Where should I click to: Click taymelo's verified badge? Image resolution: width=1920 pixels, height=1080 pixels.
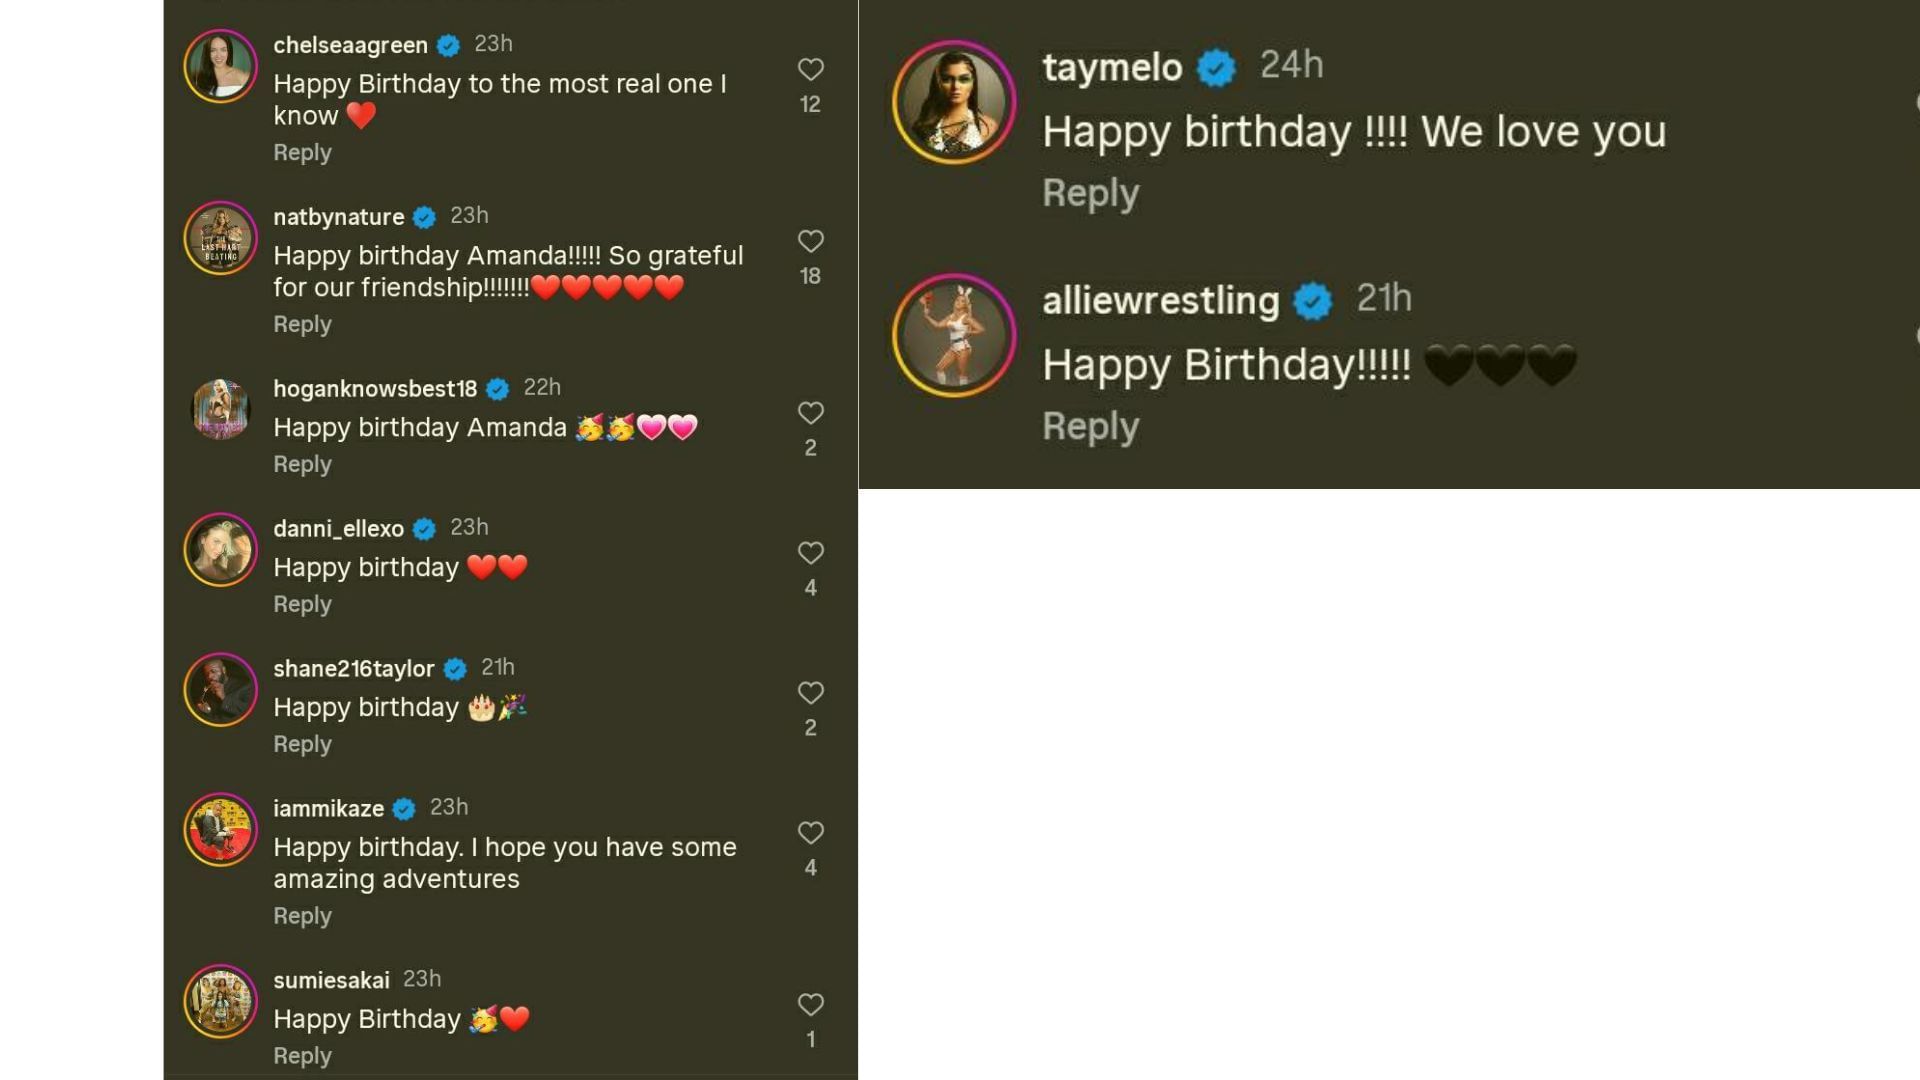[1213, 66]
